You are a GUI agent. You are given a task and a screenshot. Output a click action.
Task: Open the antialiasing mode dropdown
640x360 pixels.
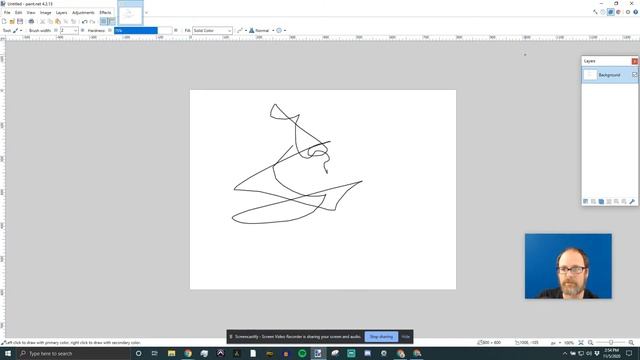pyautogui.click(x=242, y=31)
